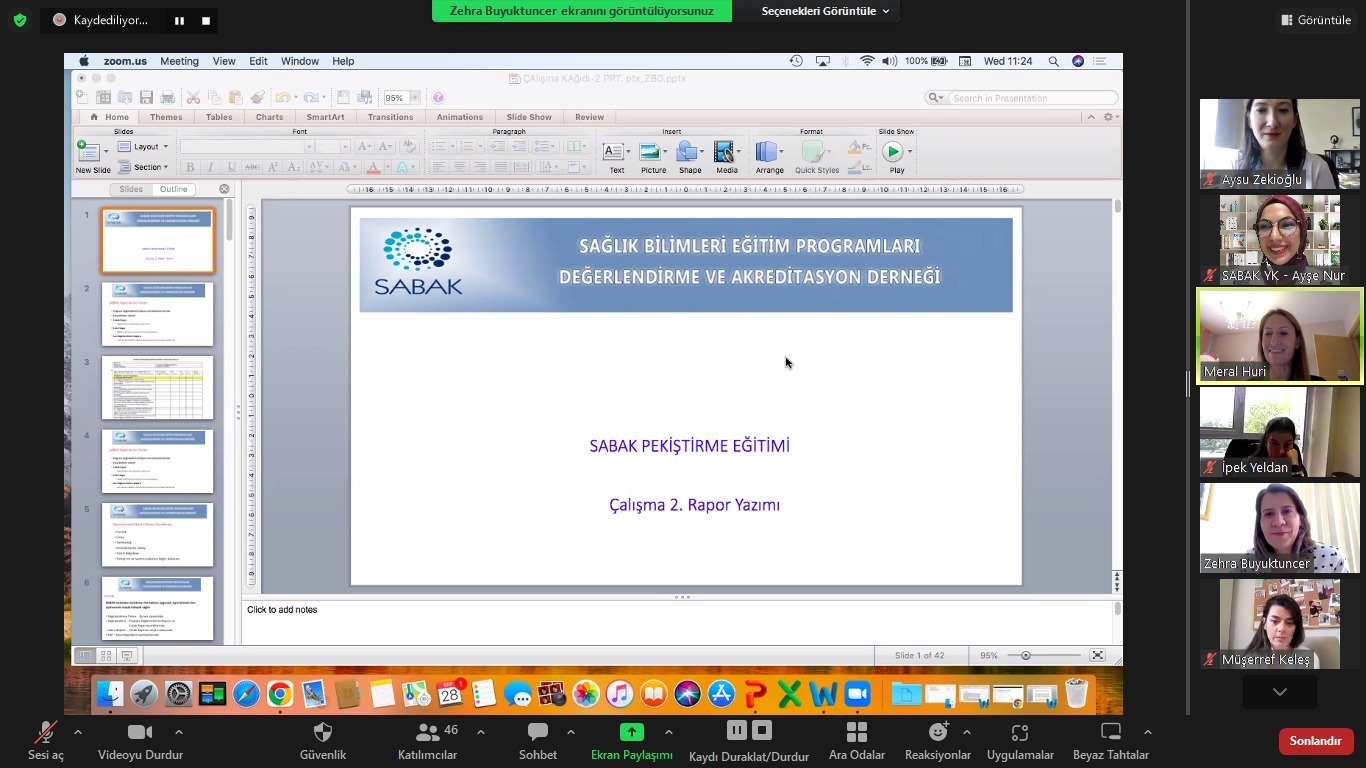Viewport: 1366px width, 768px height.
Task: Switch to the Transitions ribbon tab
Action: click(x=390, y=117)
